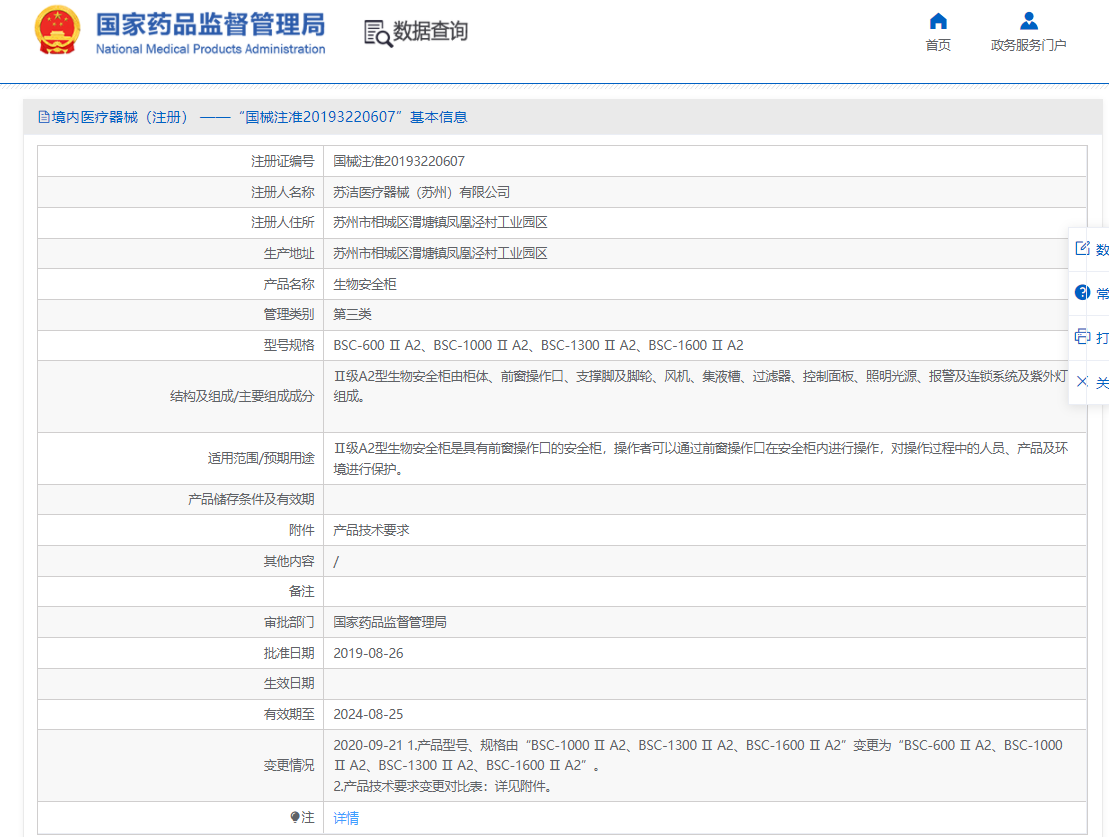1109x837 pixels.
Task: Click National Medical Products Administration text
Action: point(210,49)
